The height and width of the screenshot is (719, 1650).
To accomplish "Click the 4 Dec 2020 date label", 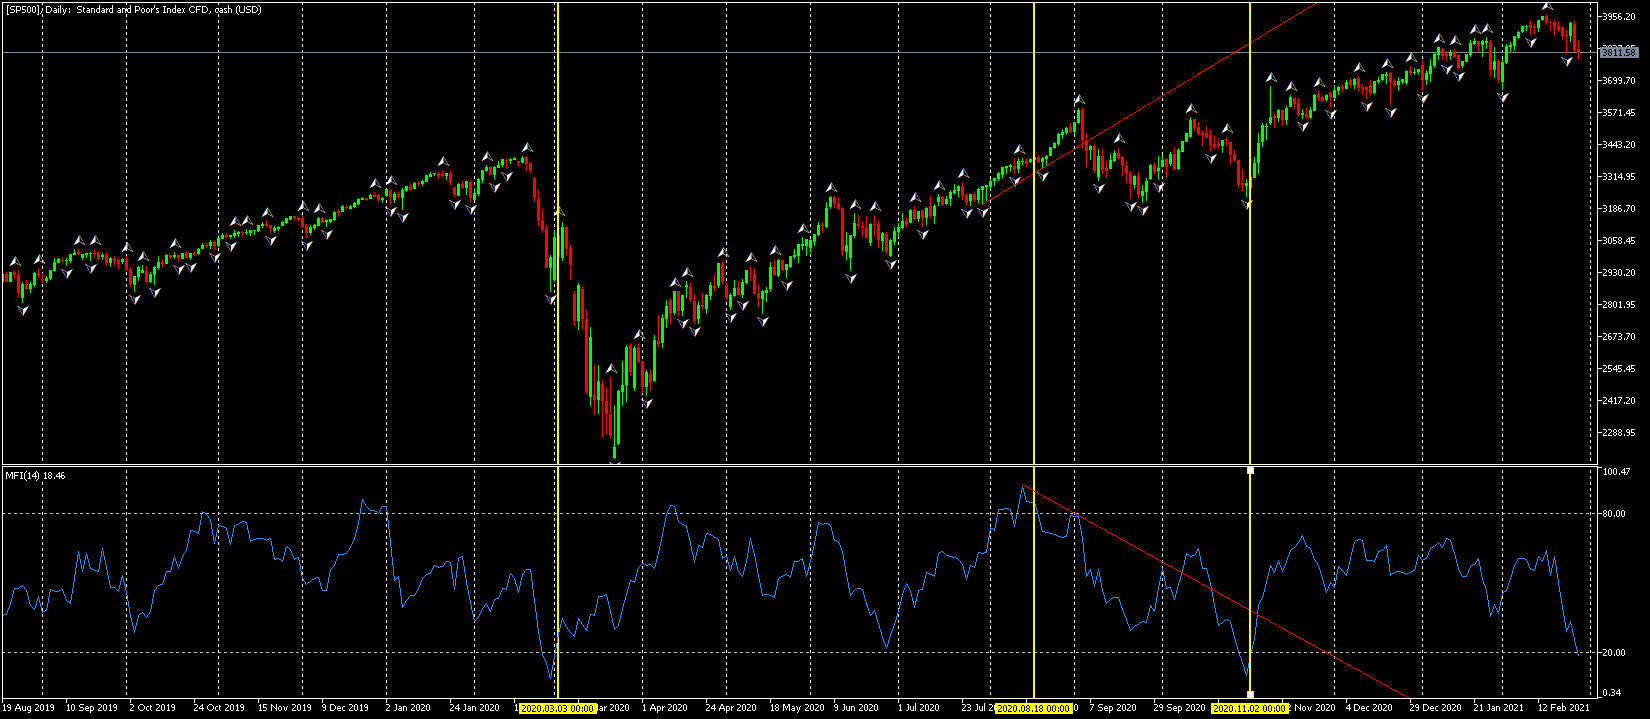I will click(x=1369, y=708).
